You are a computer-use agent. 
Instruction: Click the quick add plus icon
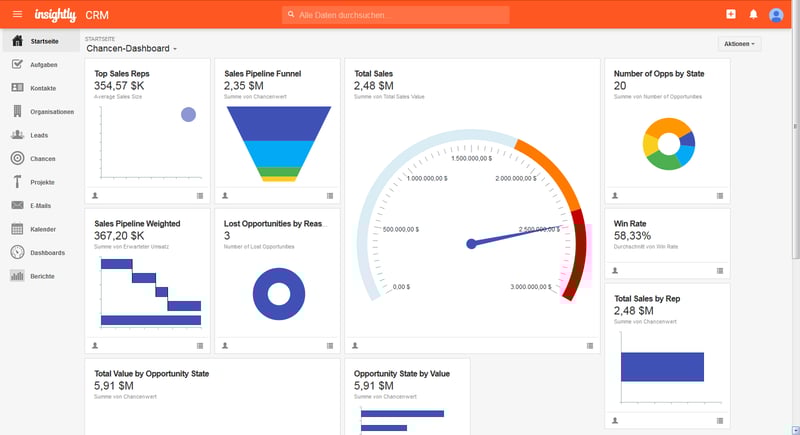tap(731, 15)
